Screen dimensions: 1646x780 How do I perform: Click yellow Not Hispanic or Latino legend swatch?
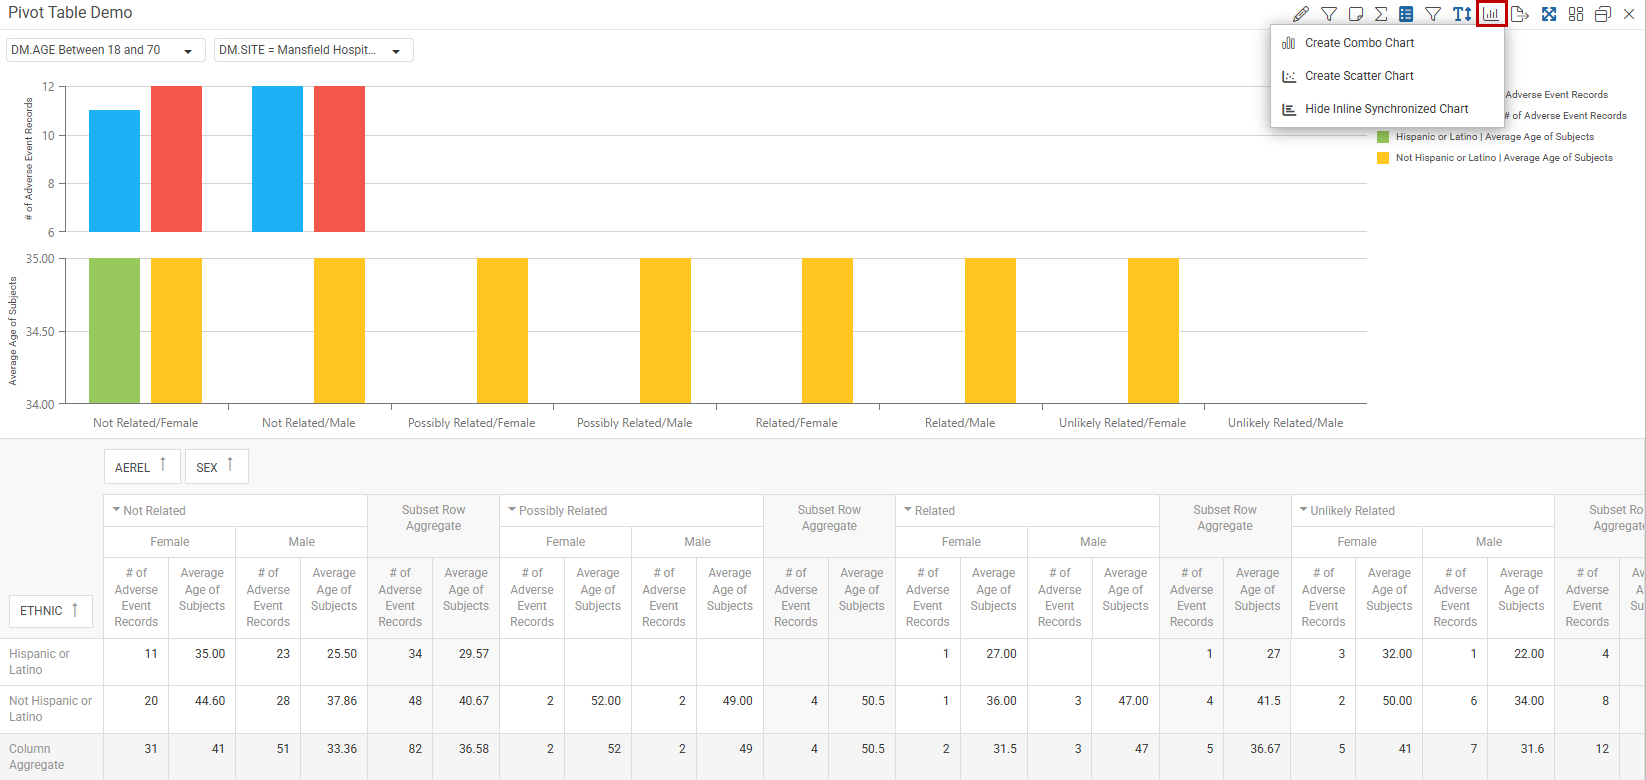[1383, 158]
